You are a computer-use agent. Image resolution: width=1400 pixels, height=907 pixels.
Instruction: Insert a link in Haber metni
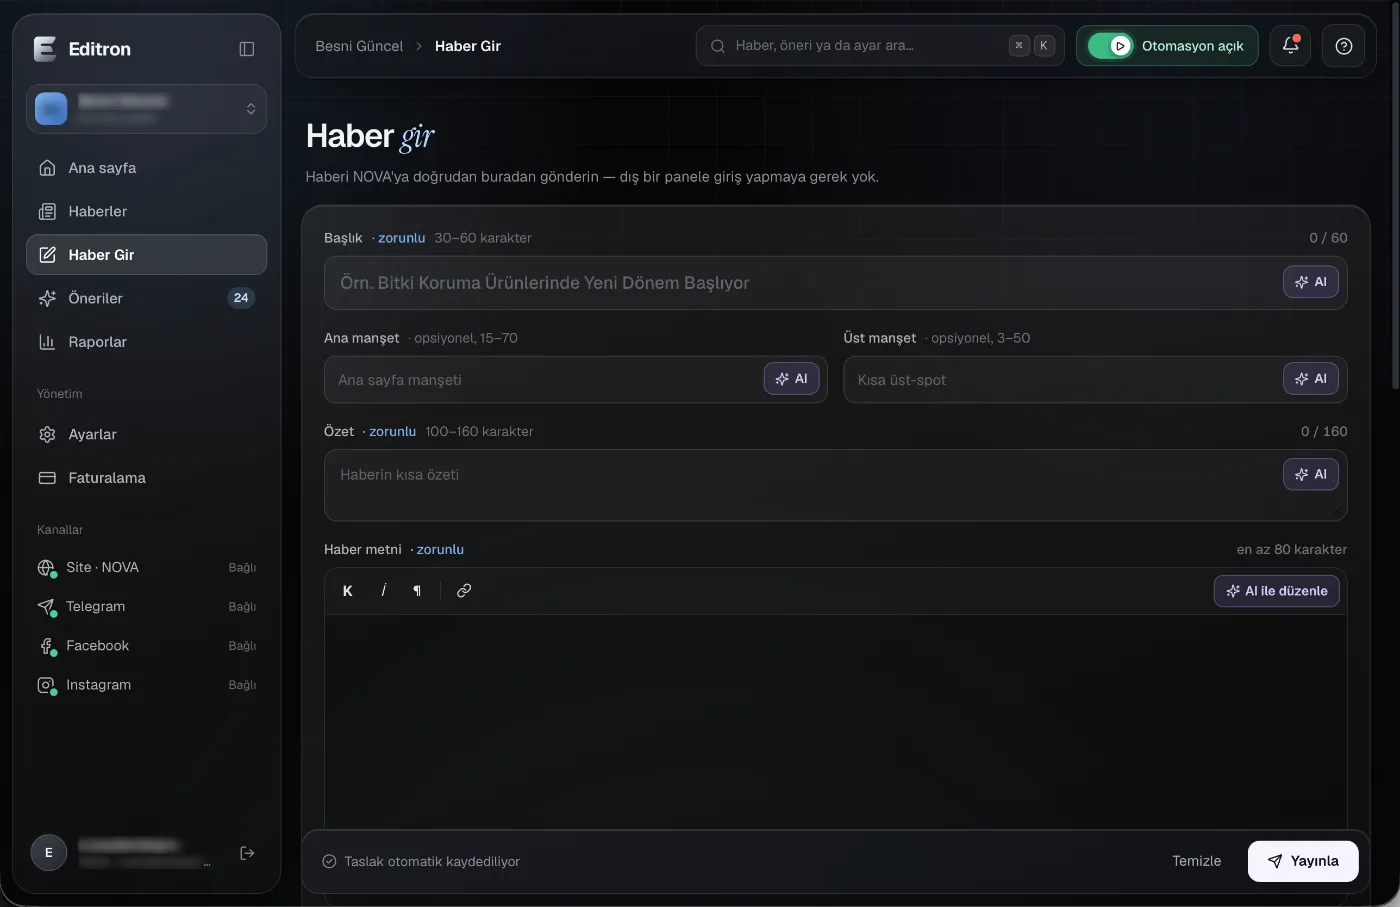[x=464, y=591]
